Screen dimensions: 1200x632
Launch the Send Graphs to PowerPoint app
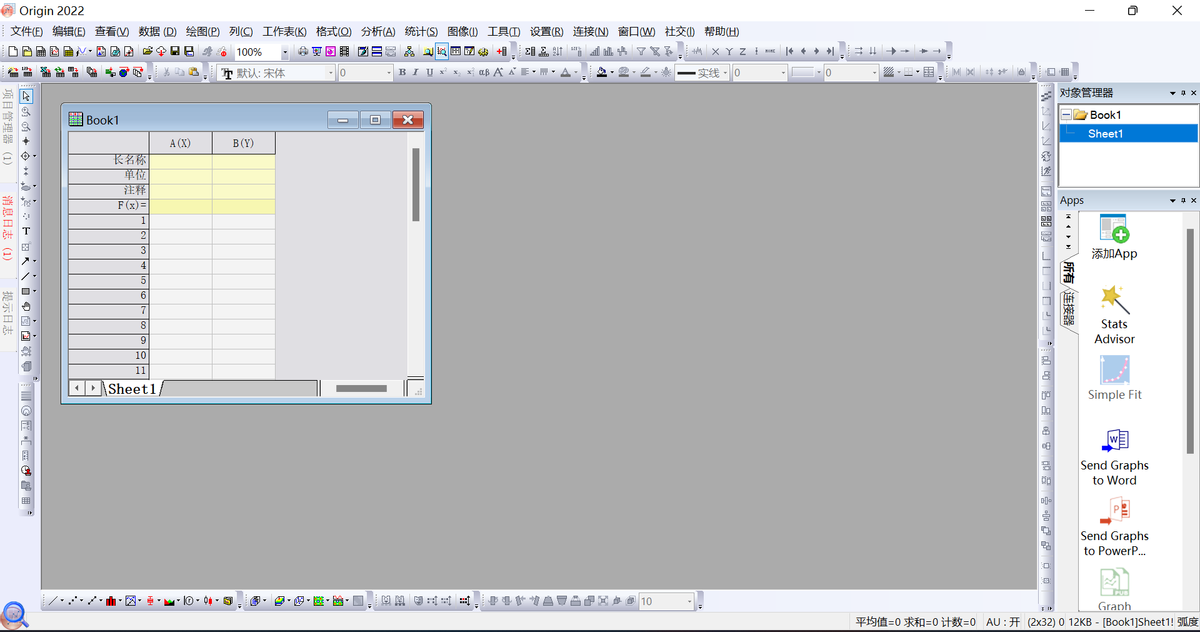click(1114, 528)
